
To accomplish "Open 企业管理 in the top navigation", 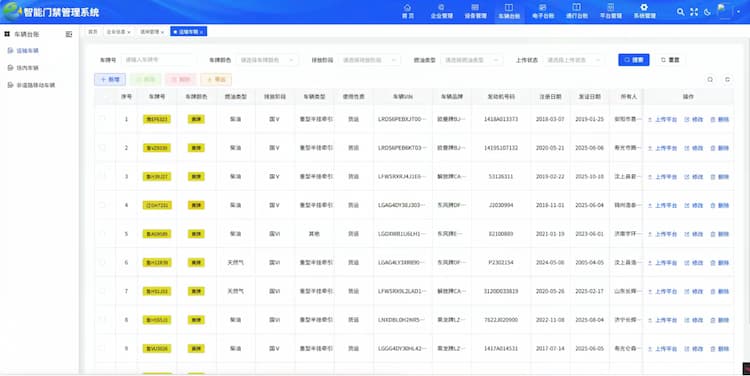I will coord(441,11).
